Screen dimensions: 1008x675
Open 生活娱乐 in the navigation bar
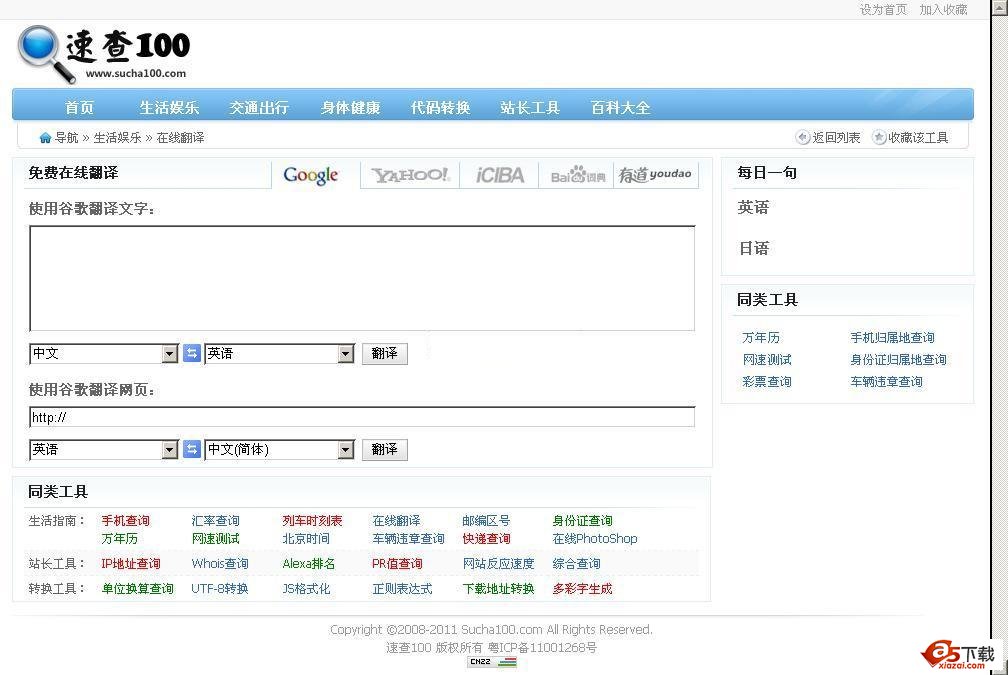[169, 107]
